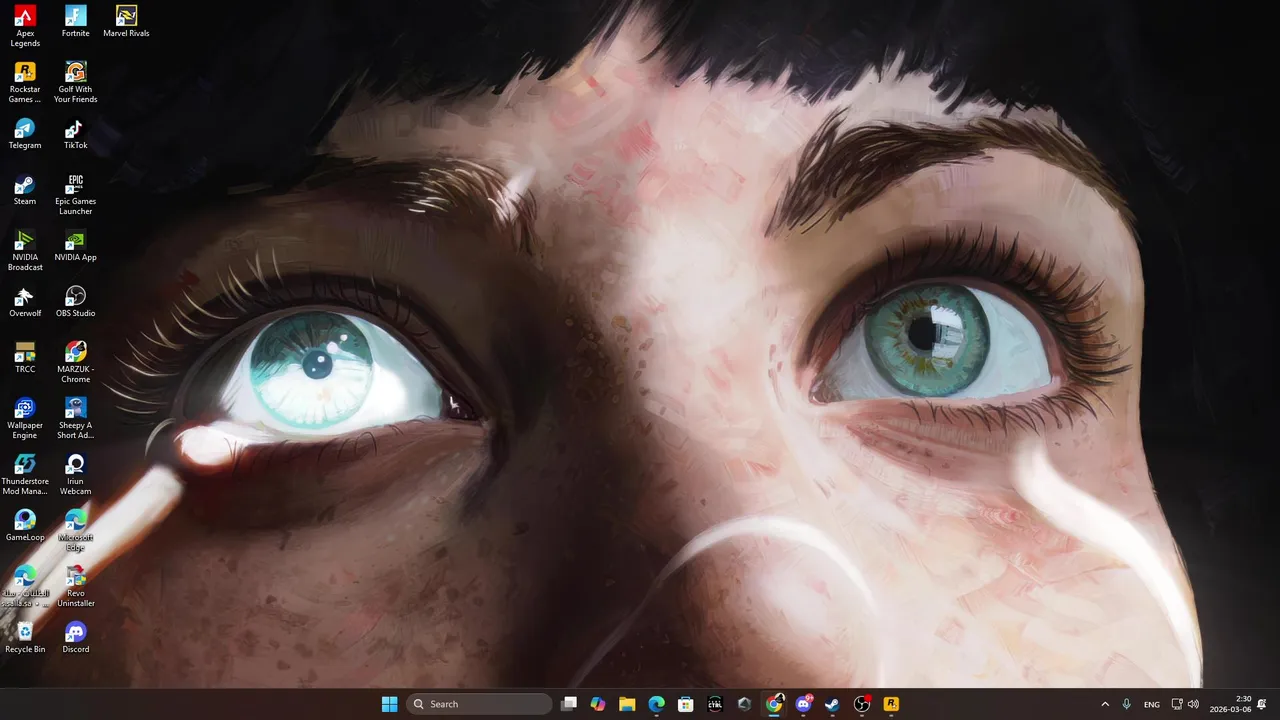1280x720 pixels.
Task: Switch the ENG input language indicator
Action: click(1152, 704)
